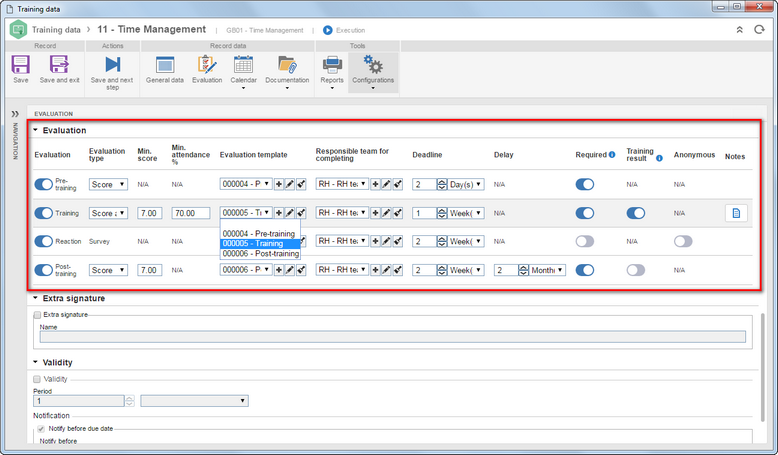The height and width of the screenshot is (455, 778).
Task: Add a template in the Post-training row
Action: pos(279,270)
